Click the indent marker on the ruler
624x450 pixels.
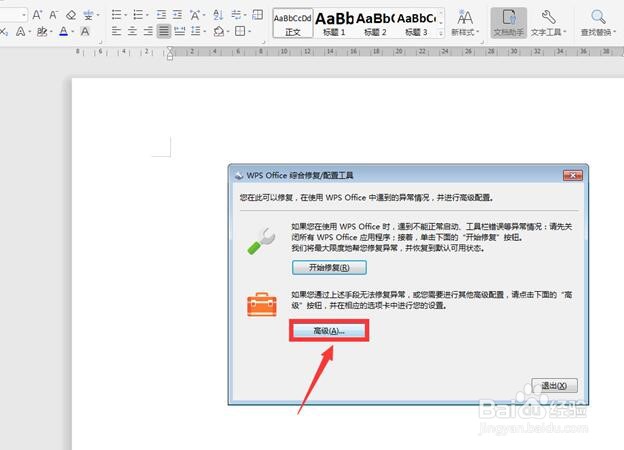pyautogui.click(x=170, y=54)
